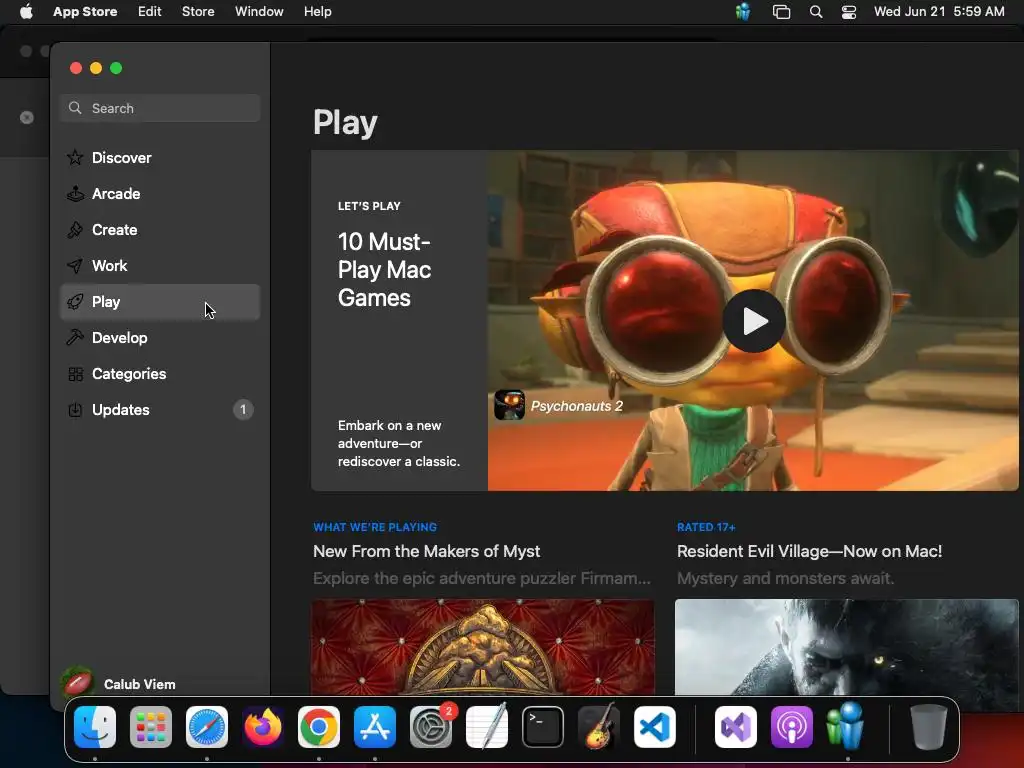Viewport: 1024px width, 768px height.
Task: Click the Calub Viem account avatar
Action: click(78, 683)
